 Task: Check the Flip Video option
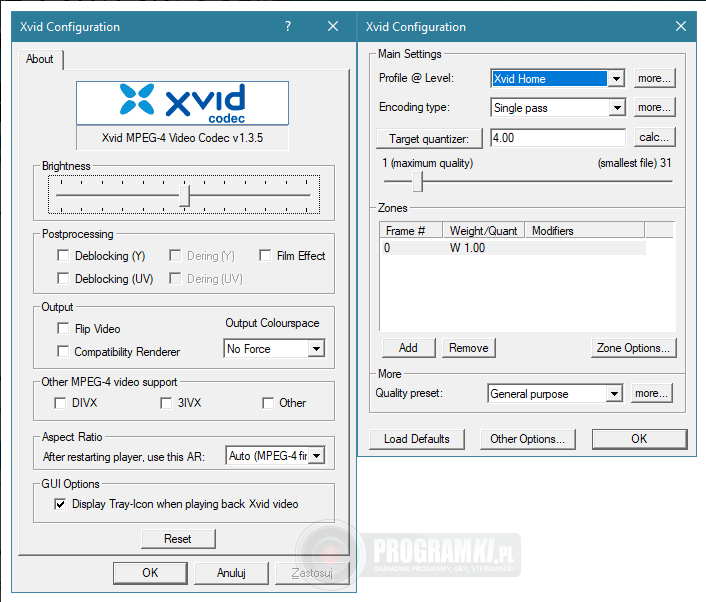63,328
